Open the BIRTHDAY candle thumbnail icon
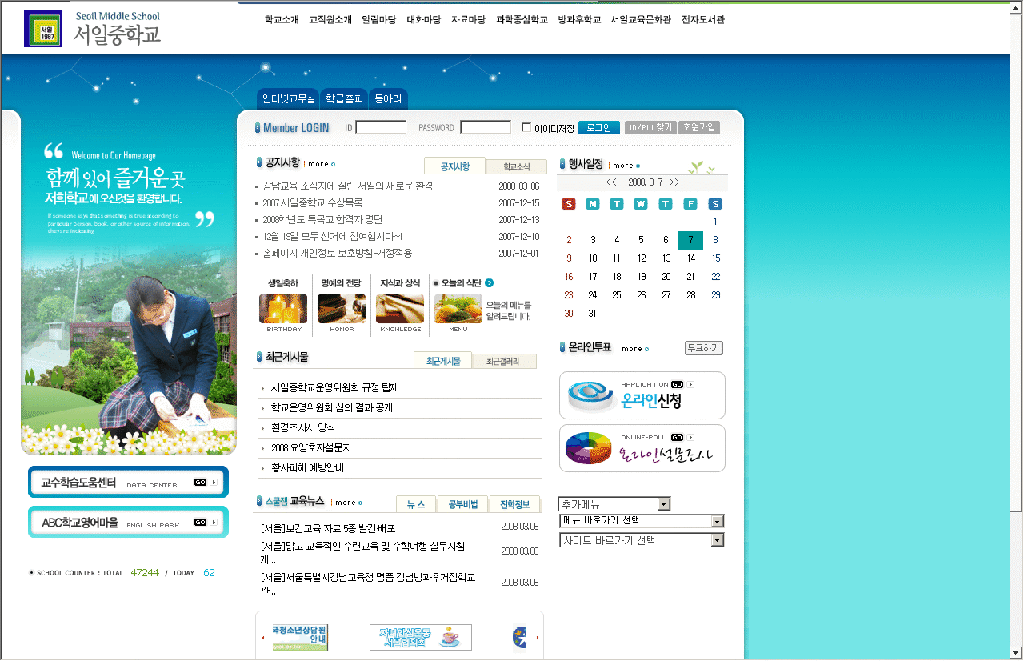The width and height of the screenshot is (1024, 661). 283,308
